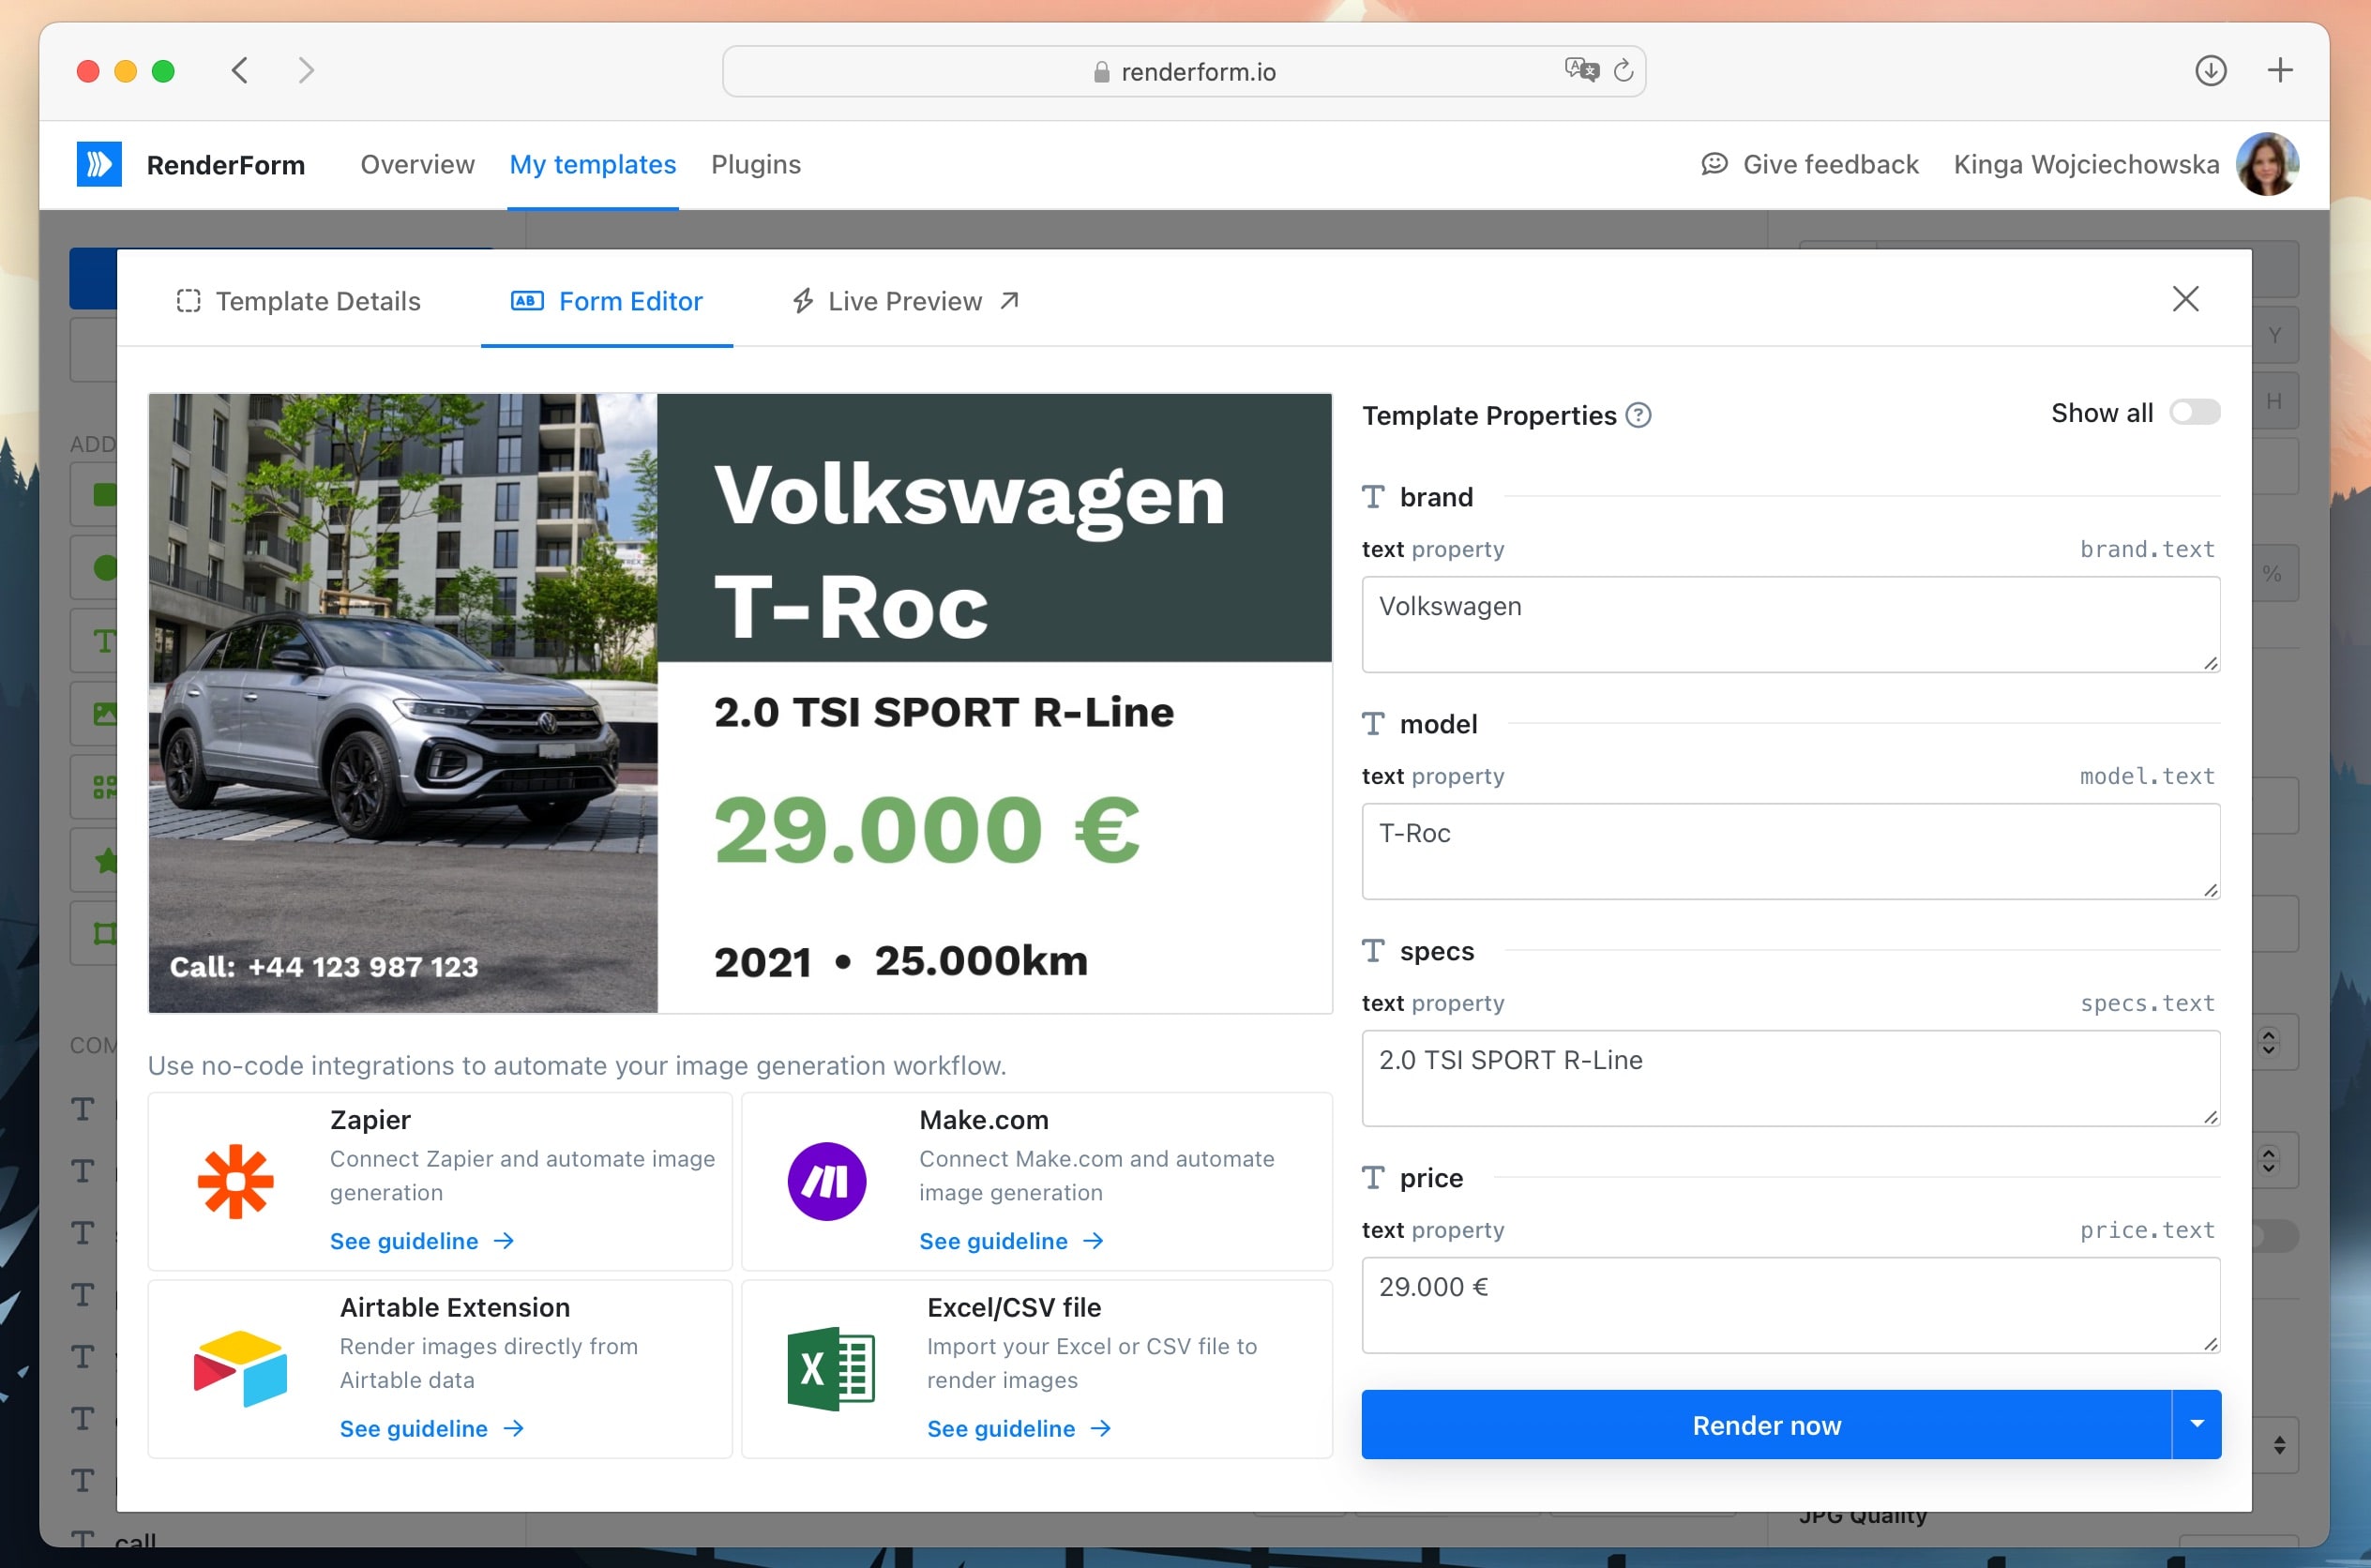Click the Zapier card title
The width and height of the screenshot is (2371, 1568).
(x=370, y=1120)
